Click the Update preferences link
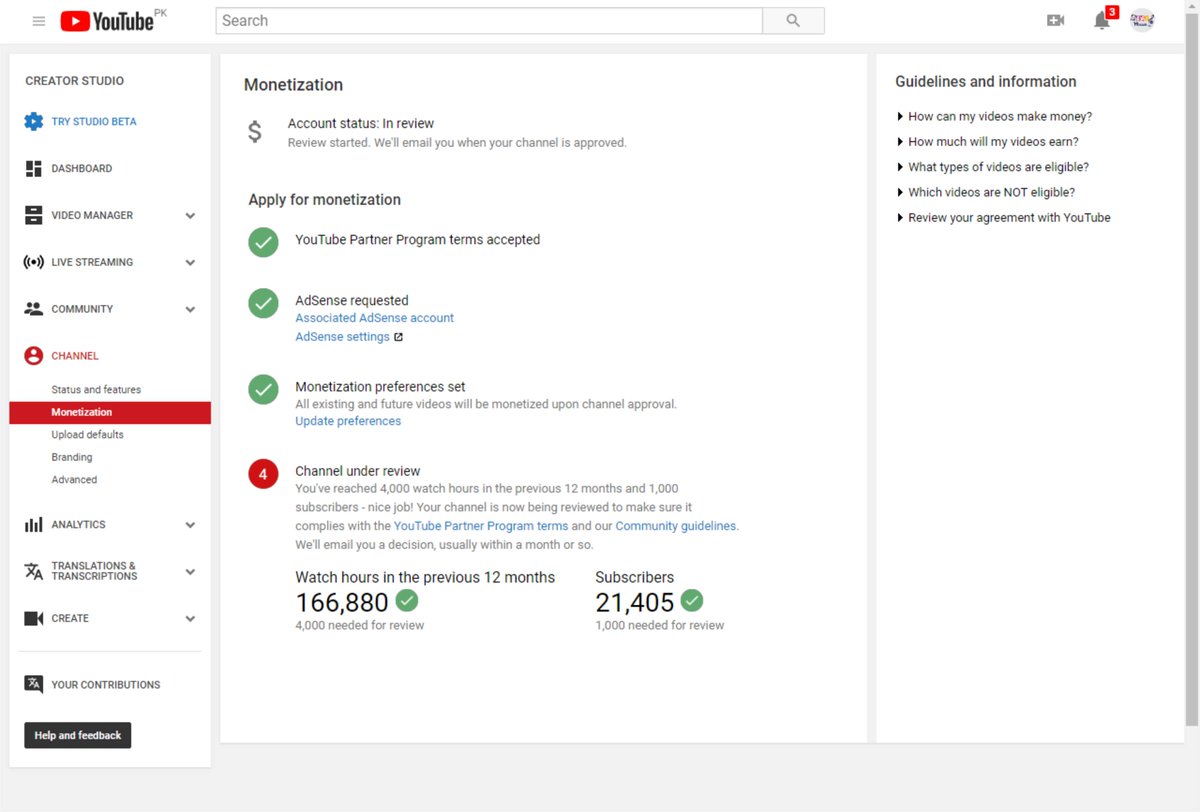This screenshot has width=1200, height=812. [x=348, y=421]
